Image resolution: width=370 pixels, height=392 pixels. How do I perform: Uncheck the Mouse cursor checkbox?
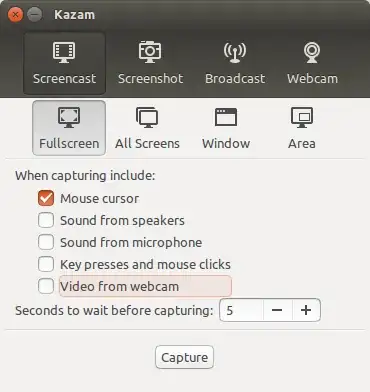tap(46, 198)
